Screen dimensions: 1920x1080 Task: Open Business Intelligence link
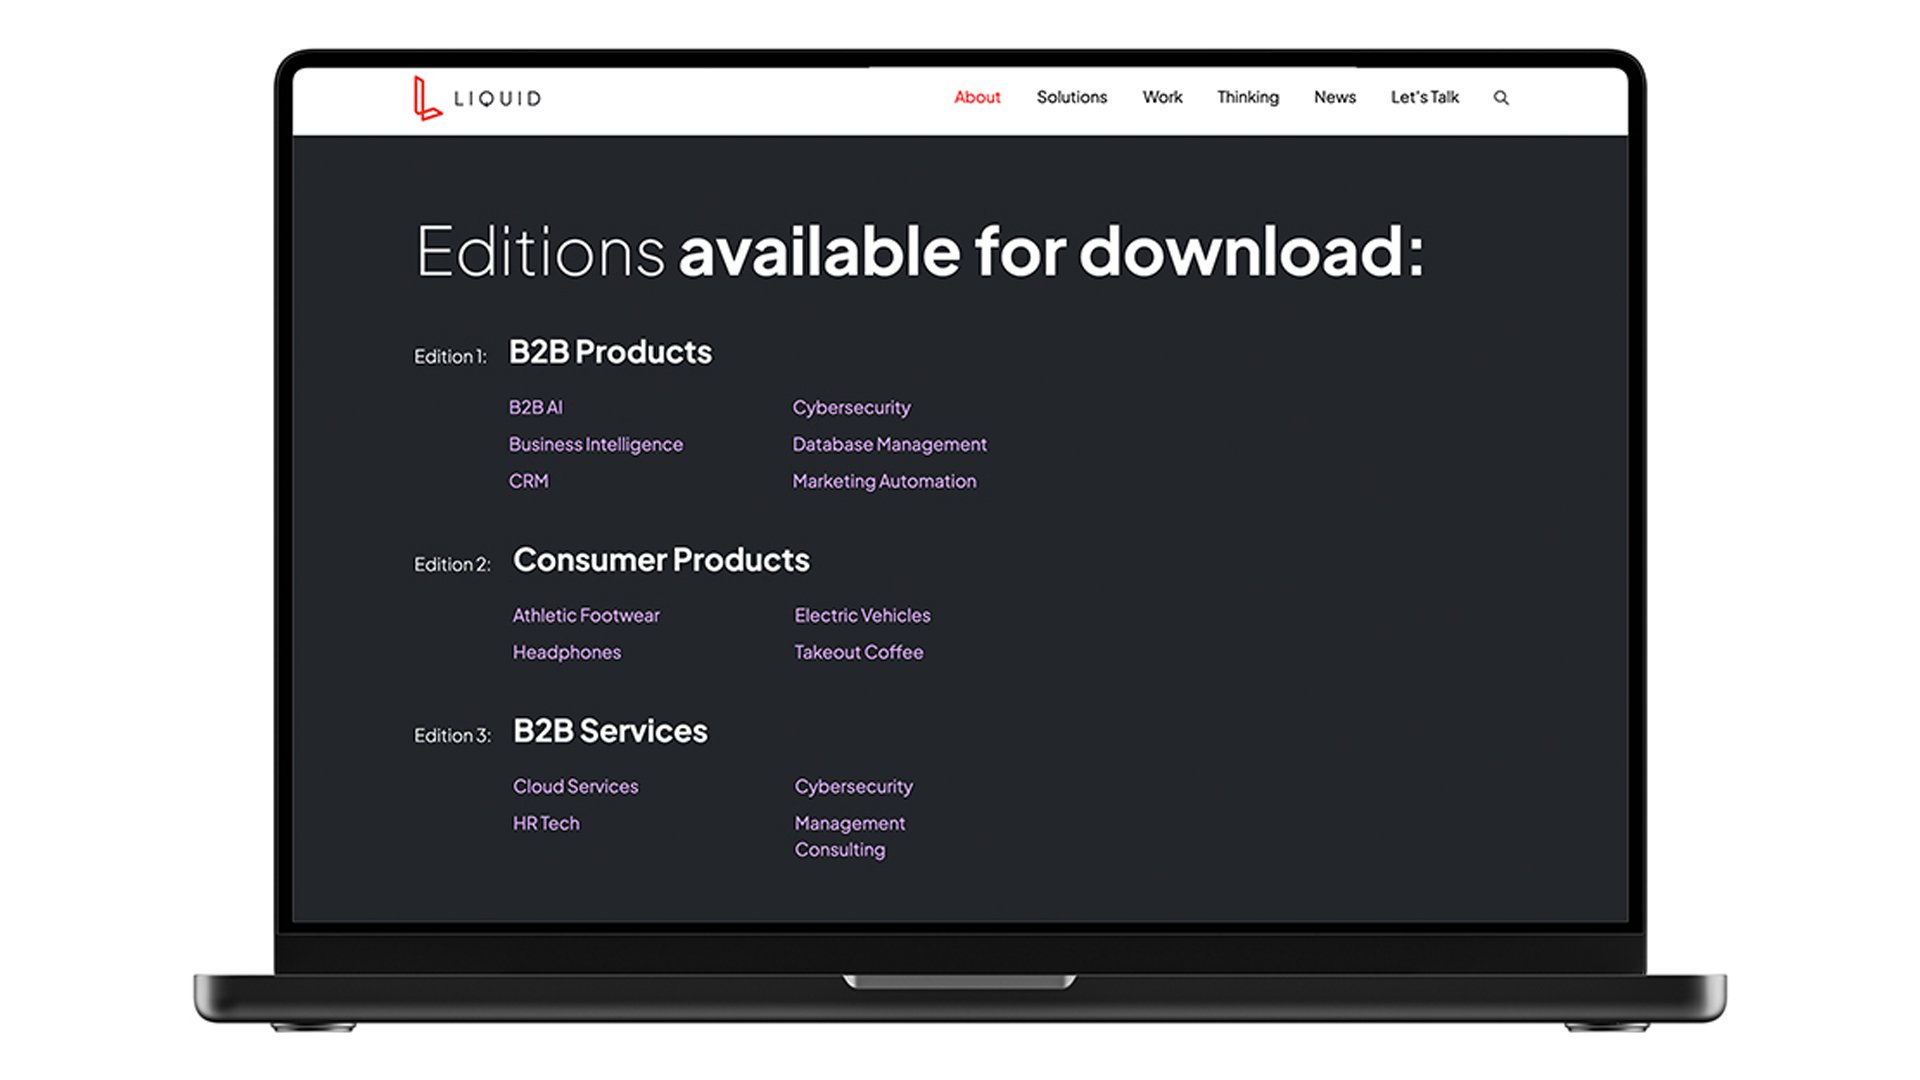point(595,444)
